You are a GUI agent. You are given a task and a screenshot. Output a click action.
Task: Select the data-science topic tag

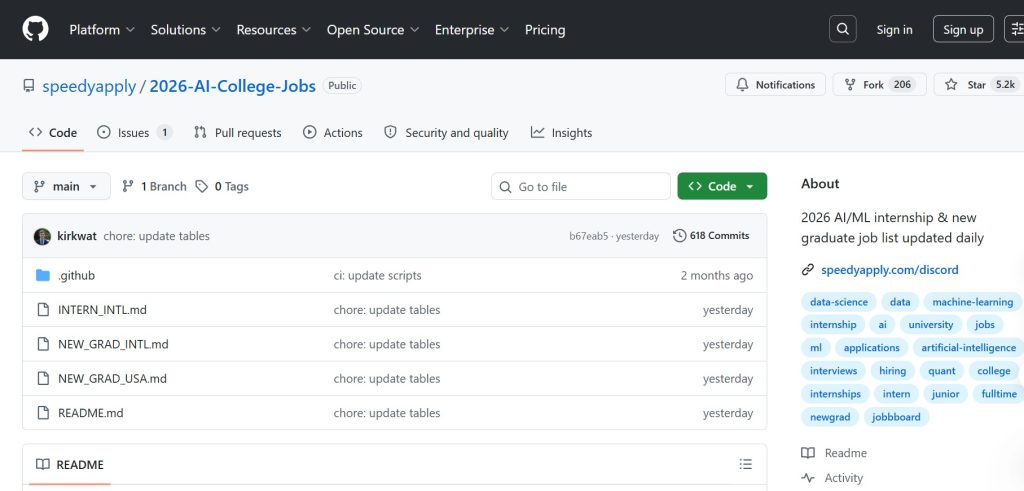[x=839, y=302]
